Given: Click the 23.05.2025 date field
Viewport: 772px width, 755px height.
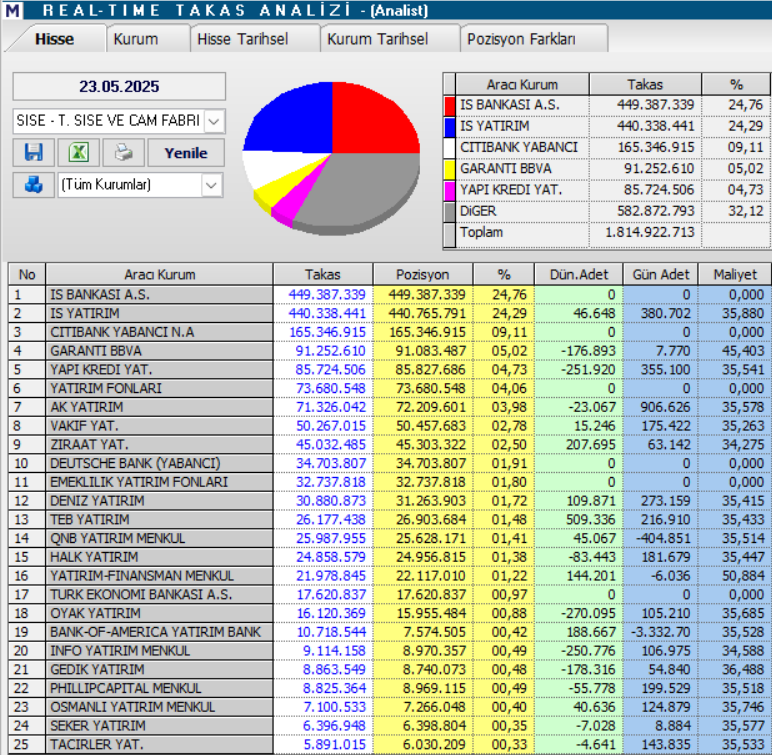Looking at the screenshot, I should [x=119, y=87].
